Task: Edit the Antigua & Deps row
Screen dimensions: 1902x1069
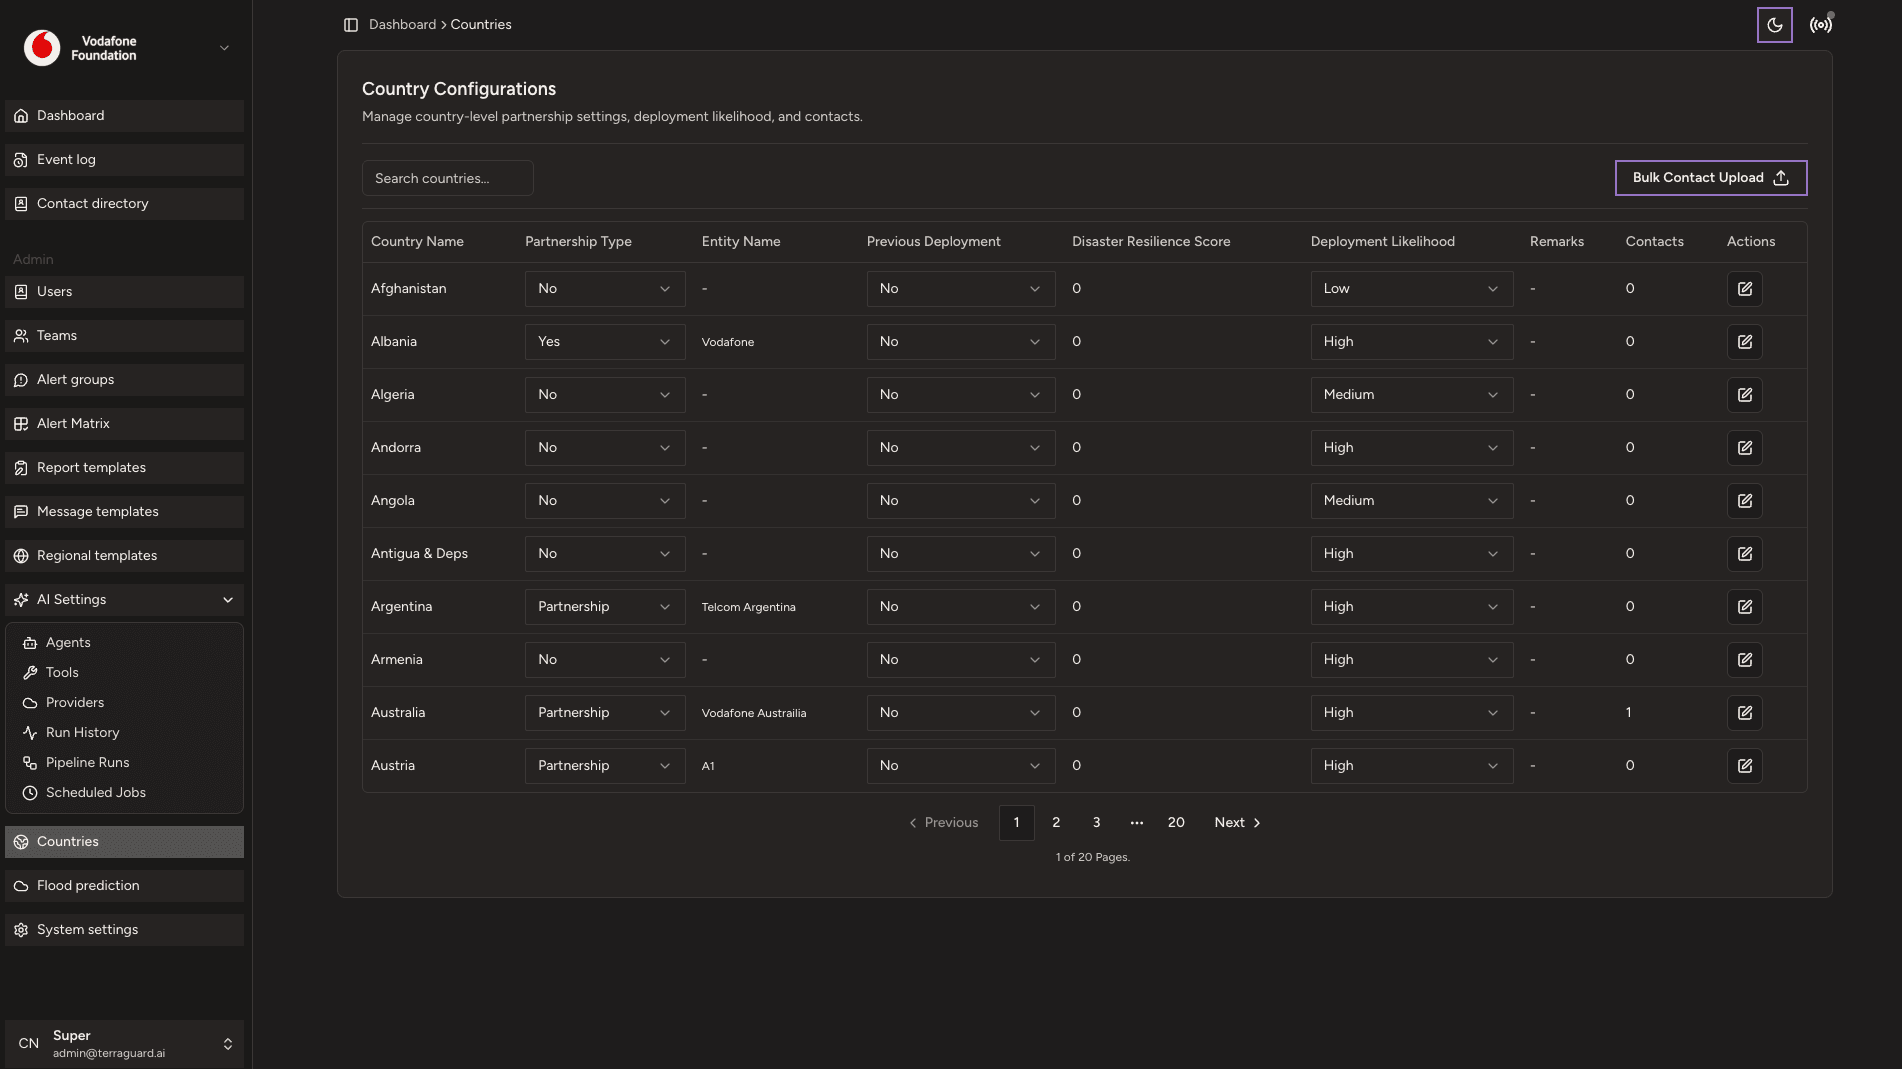Action: tap(1744, 554)
